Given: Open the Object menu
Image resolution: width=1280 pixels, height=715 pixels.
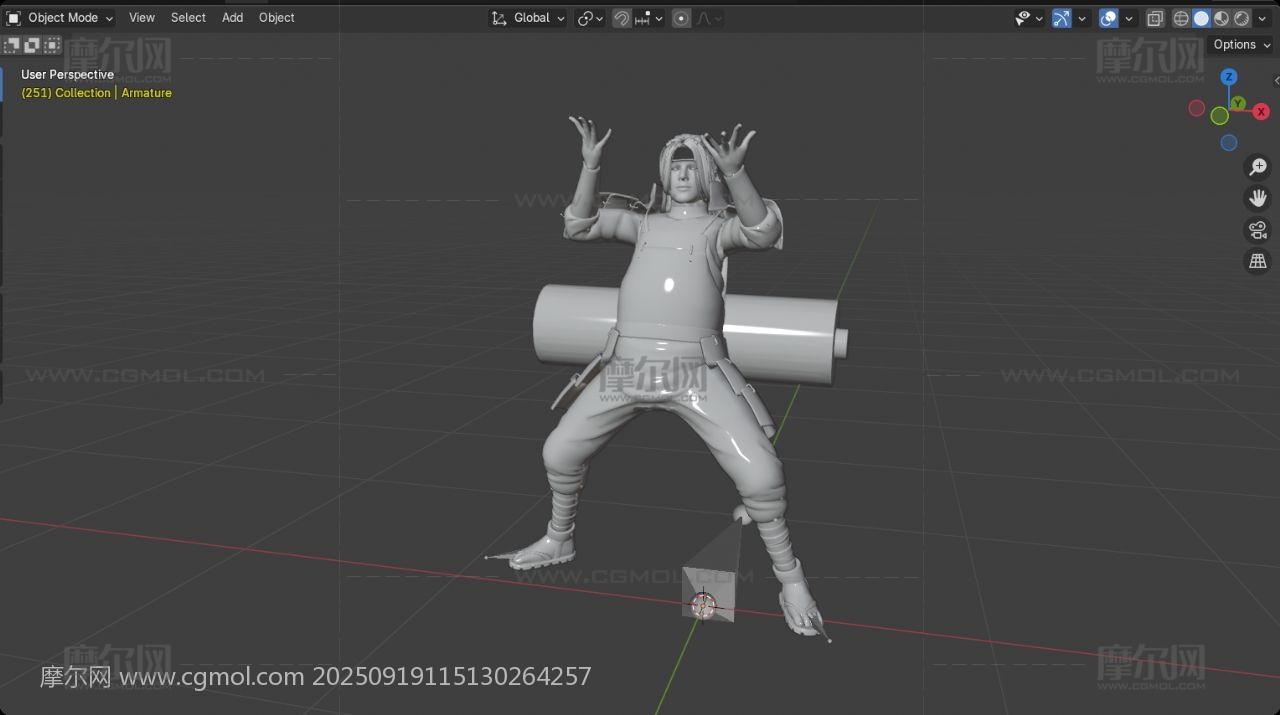Looking at the screenshot, I should point(277,18).
